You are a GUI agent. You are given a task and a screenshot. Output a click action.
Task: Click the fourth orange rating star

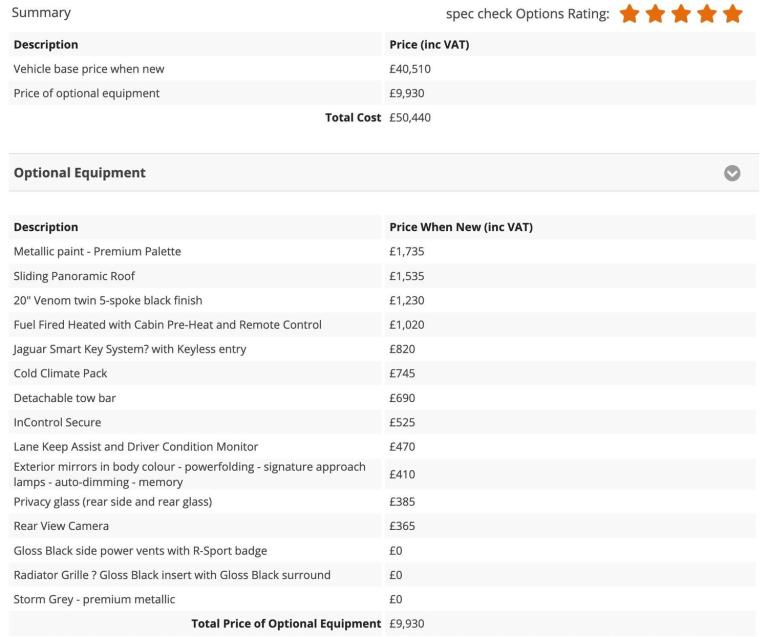click(x=707, y=14)
